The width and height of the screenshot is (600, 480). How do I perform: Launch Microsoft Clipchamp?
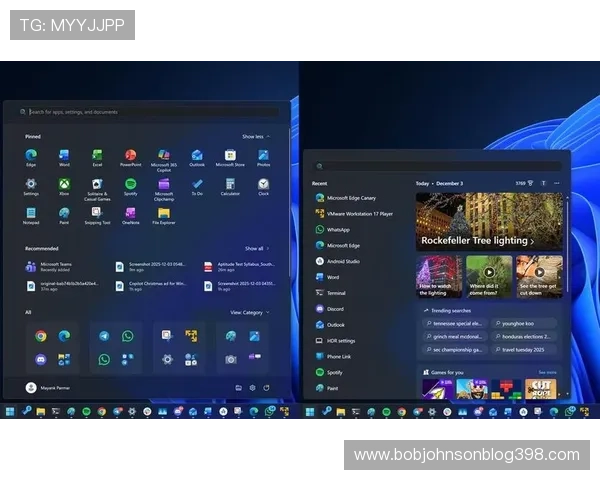(164, 189)
